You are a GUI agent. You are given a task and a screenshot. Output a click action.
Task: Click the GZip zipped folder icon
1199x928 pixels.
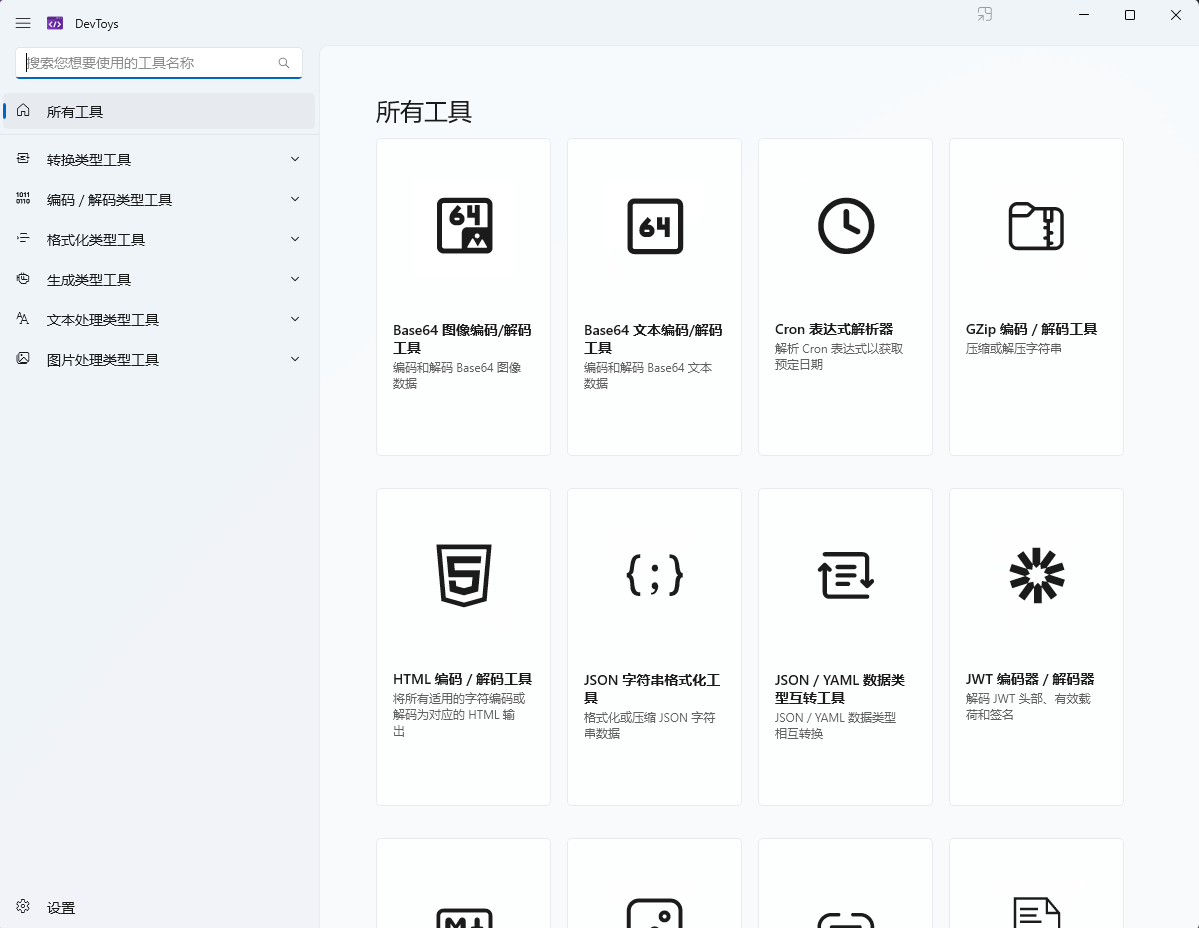pyautogui.click(x=1036, y=226)
